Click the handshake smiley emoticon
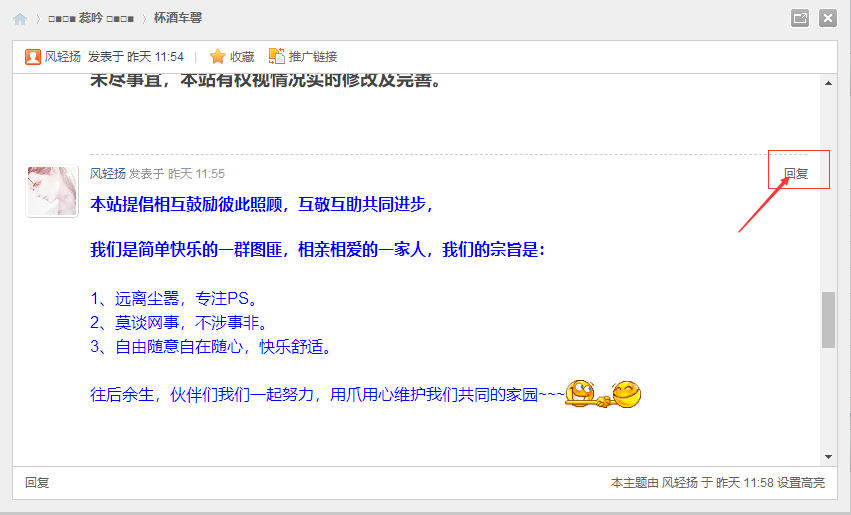Viewport: 851px width, 515px height. pos(603,394)
